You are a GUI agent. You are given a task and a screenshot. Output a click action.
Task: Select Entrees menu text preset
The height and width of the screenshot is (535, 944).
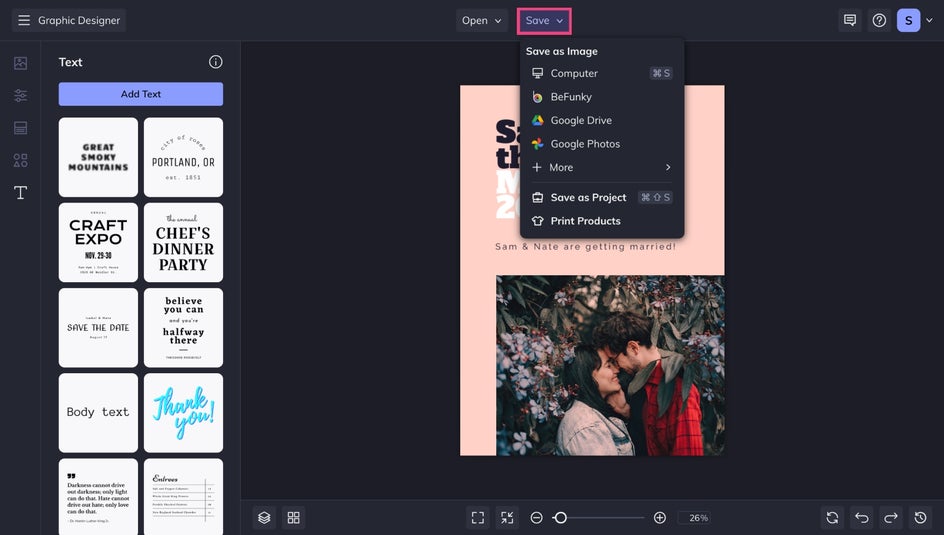click(x=184, y=496)
